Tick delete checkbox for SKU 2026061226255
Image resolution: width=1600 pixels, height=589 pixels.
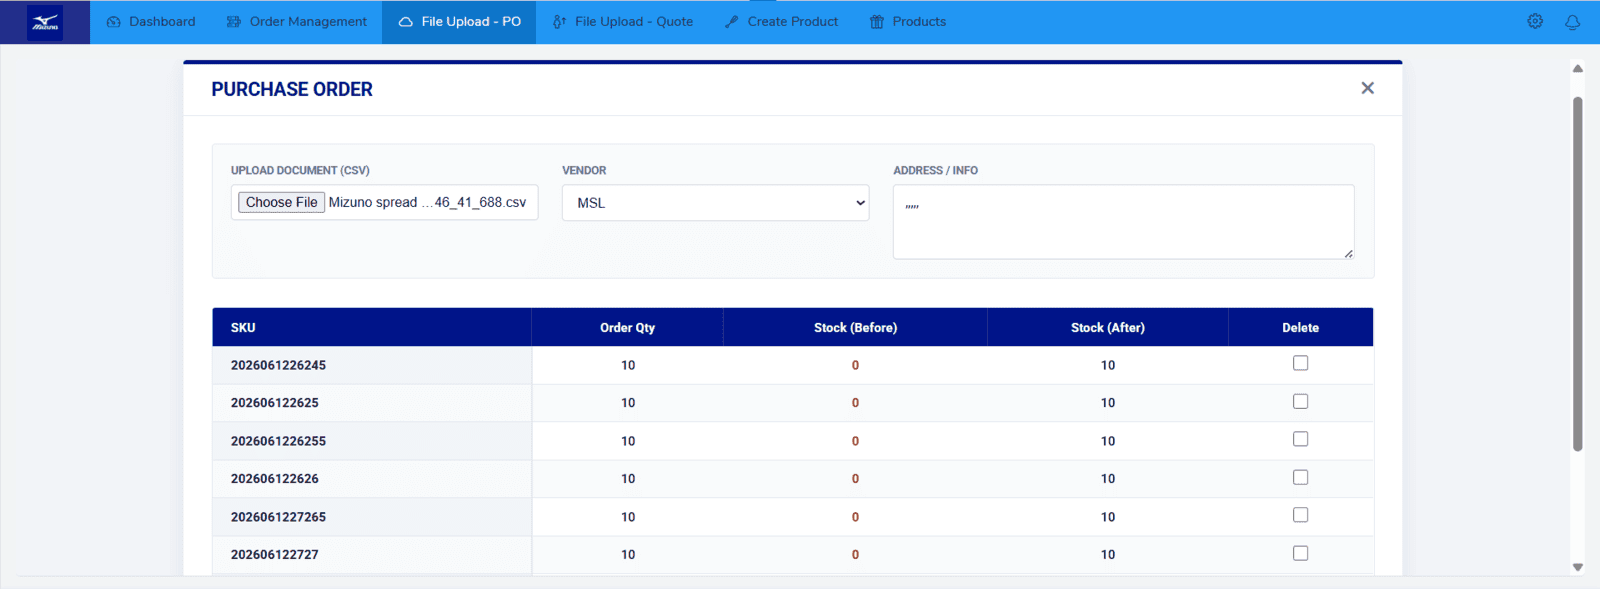pos(1300,439)
